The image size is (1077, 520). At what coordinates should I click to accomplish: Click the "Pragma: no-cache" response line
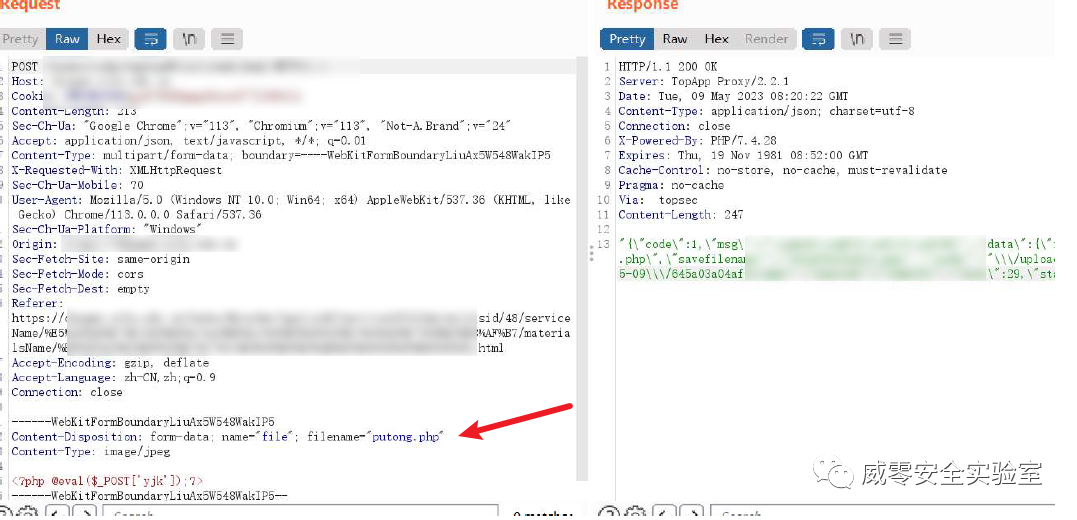click(x=671, y=185)
